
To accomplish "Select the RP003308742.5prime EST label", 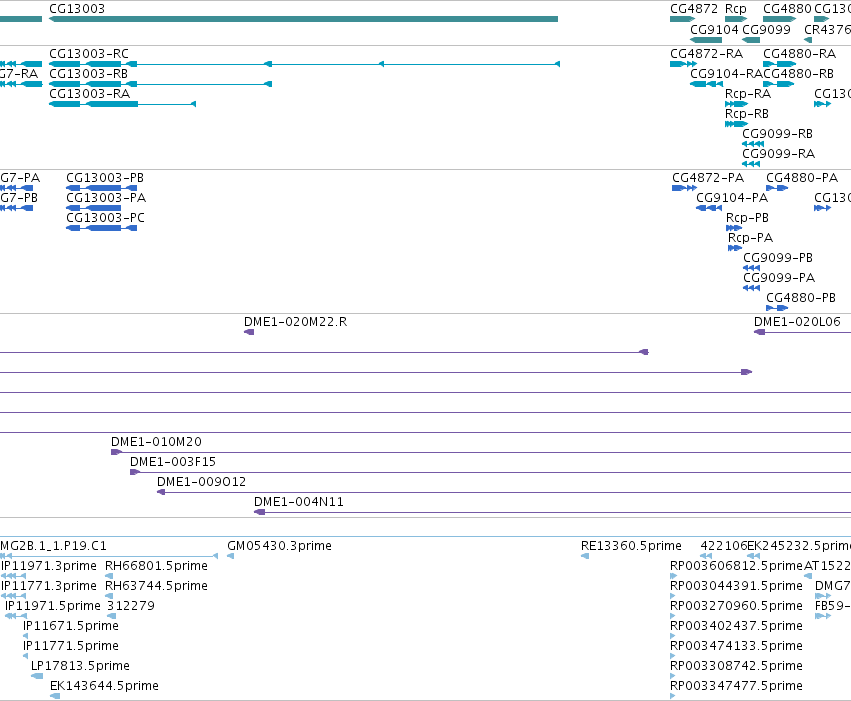I will click(736, 666).
